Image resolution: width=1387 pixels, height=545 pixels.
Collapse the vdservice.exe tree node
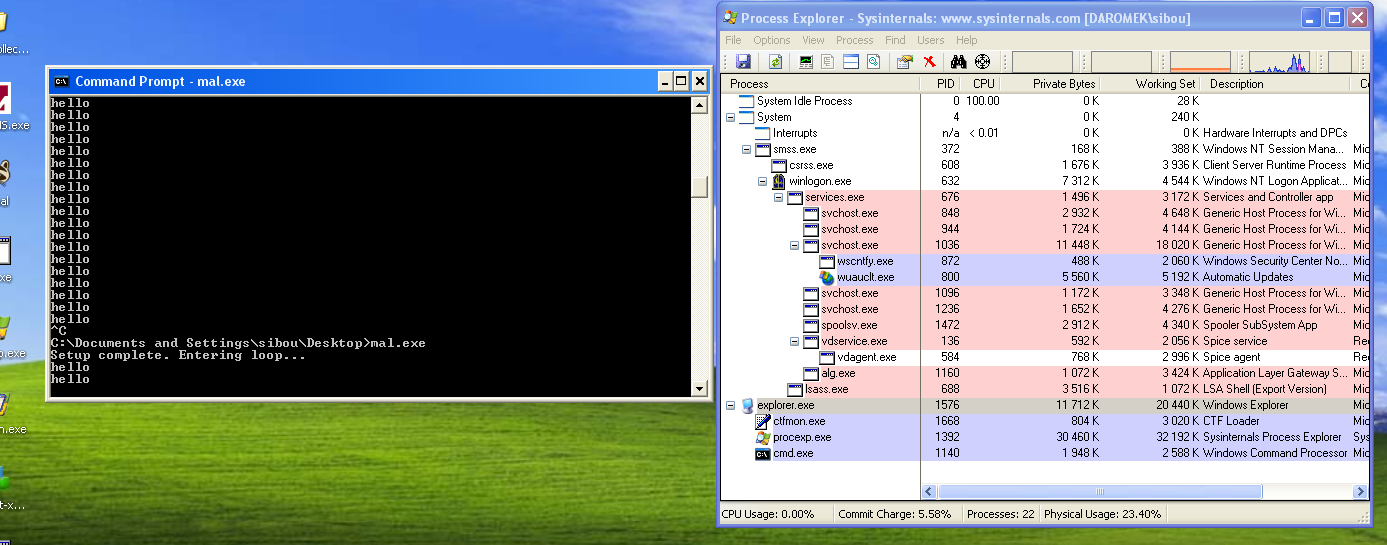794,341
